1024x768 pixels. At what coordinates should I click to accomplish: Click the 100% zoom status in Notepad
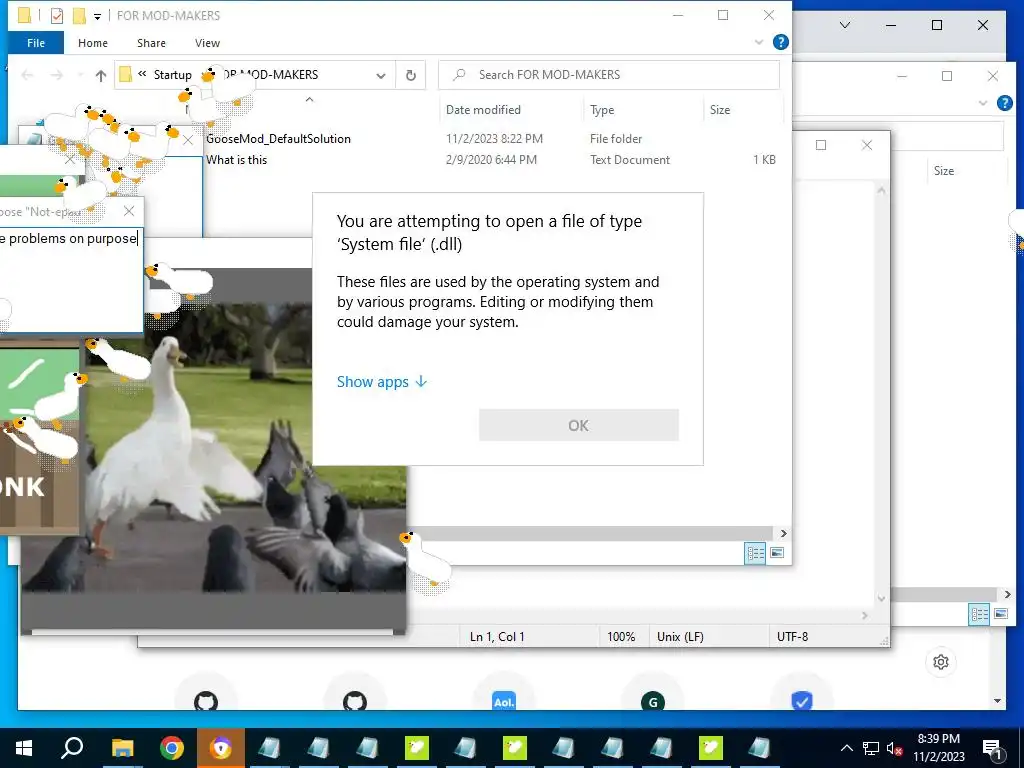(621, 636)
